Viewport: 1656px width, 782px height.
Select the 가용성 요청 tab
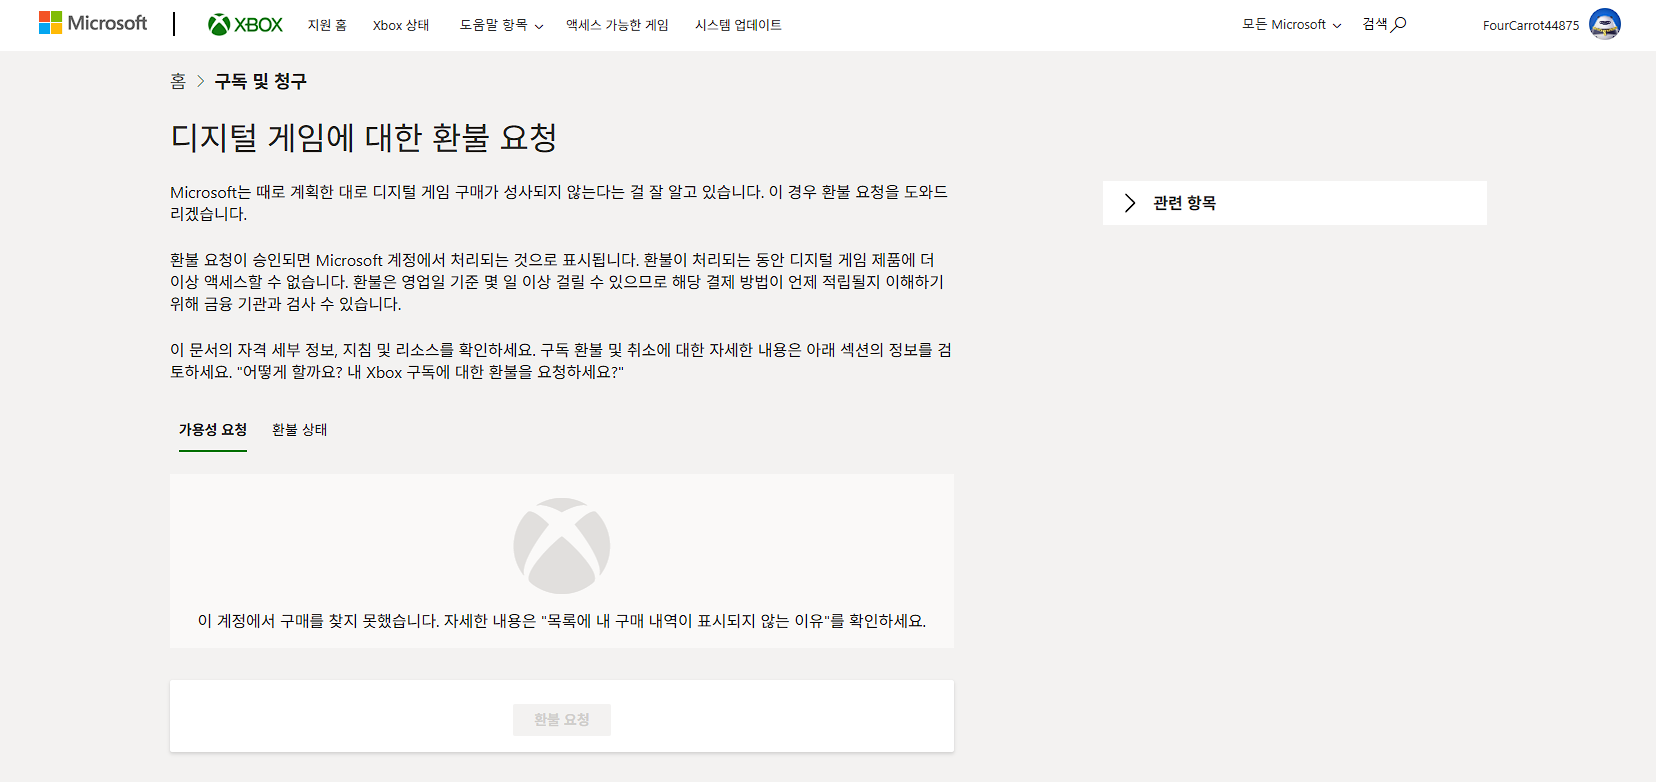[213, 430]
